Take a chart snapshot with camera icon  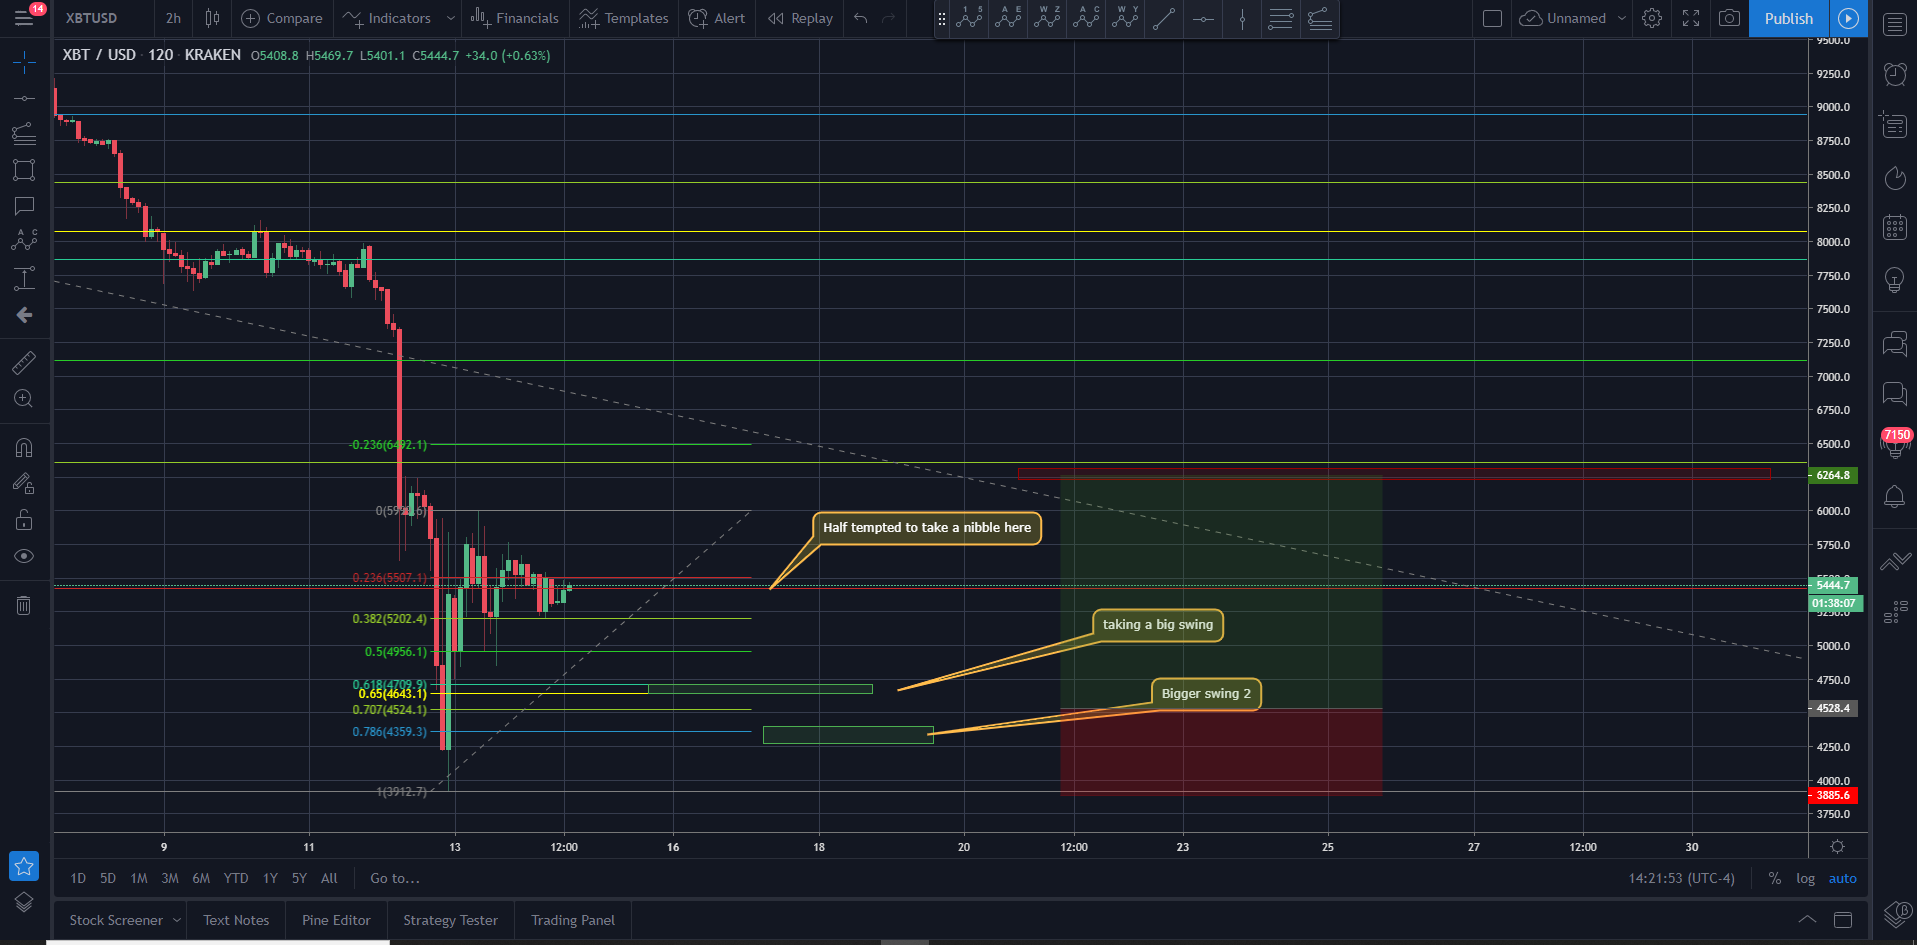coord(1730,18)
